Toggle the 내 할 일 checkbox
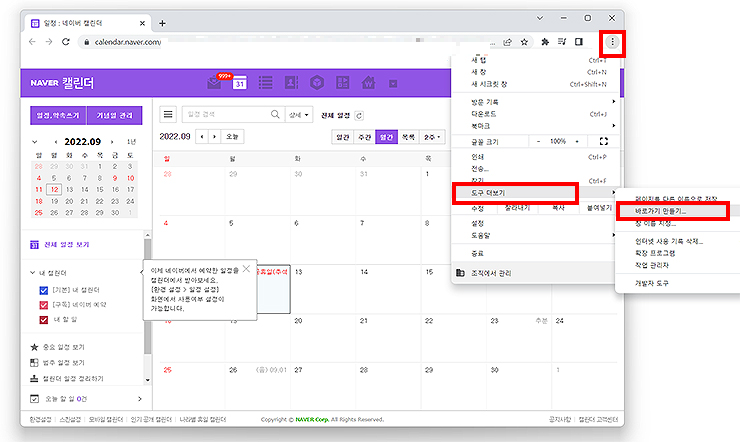Image resolution: width=740 pixels, height=442 pixels. click(x=43, y=320)
